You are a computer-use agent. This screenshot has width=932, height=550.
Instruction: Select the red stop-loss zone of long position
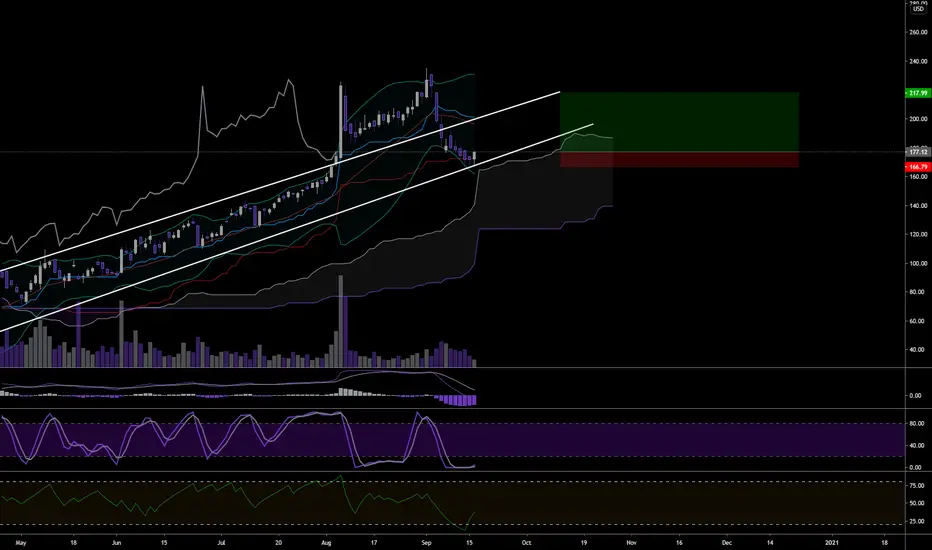click(679, 159)
